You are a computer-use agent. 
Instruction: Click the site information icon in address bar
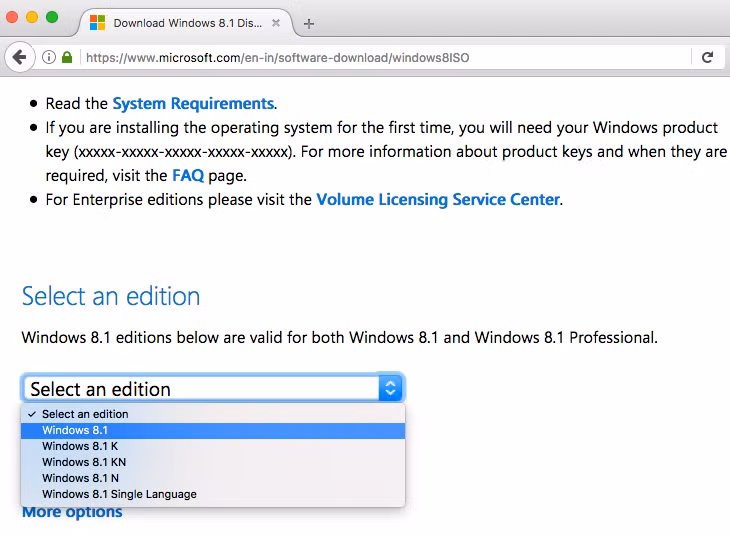click(x=48, y=58)
